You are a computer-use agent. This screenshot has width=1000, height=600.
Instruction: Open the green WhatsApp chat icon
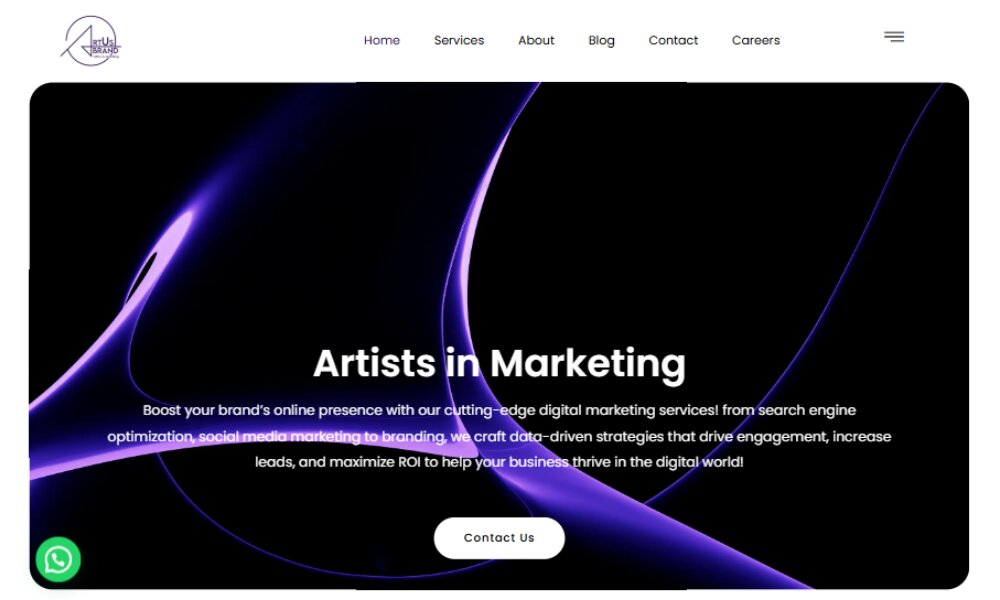click(x=58, y=560)
